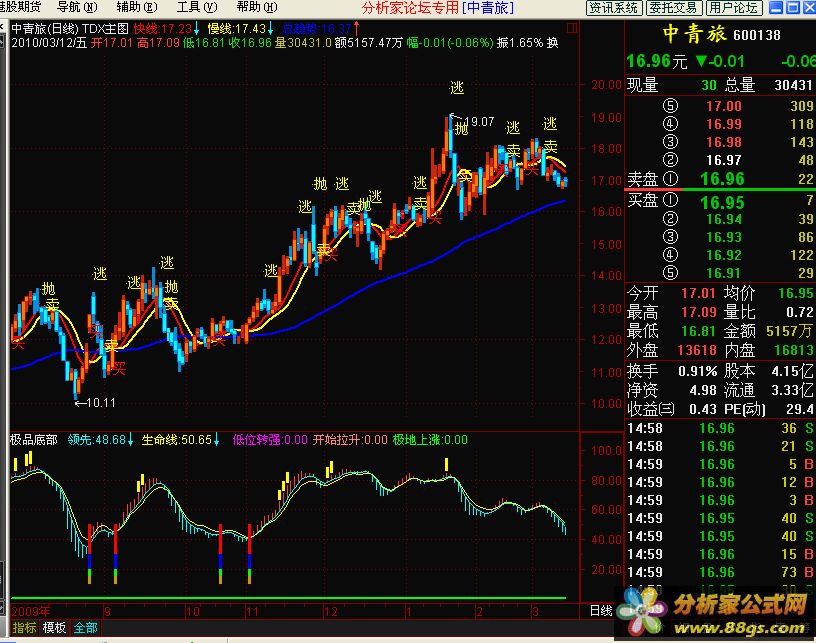
Task: Click the small red square chart-corner icon
Action: (x=572, y=28)
